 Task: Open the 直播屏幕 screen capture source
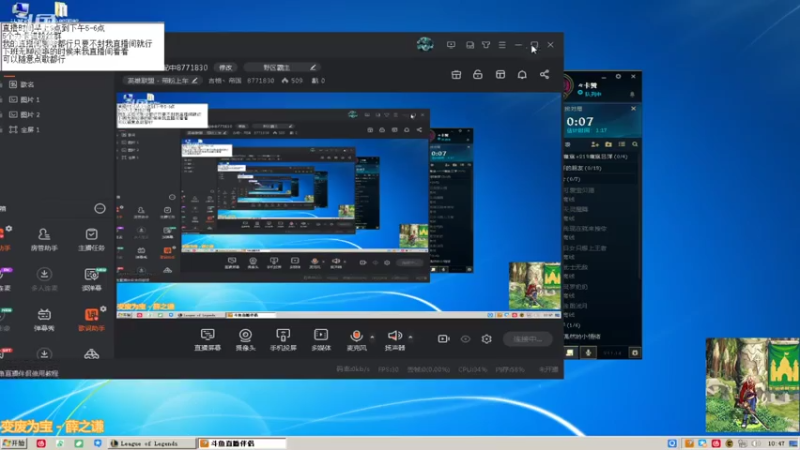coord(207,340)
